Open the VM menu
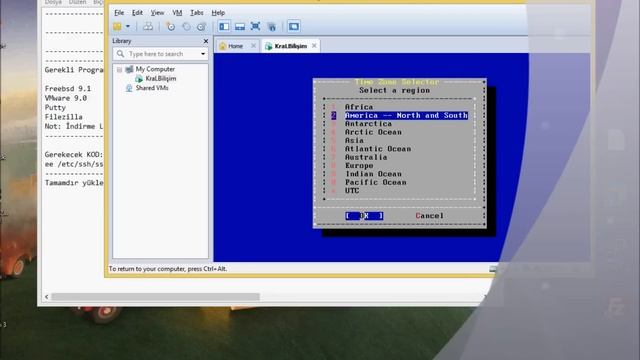Image resolution: width=640 pixels, height=360 pixels. click(177, 13)
